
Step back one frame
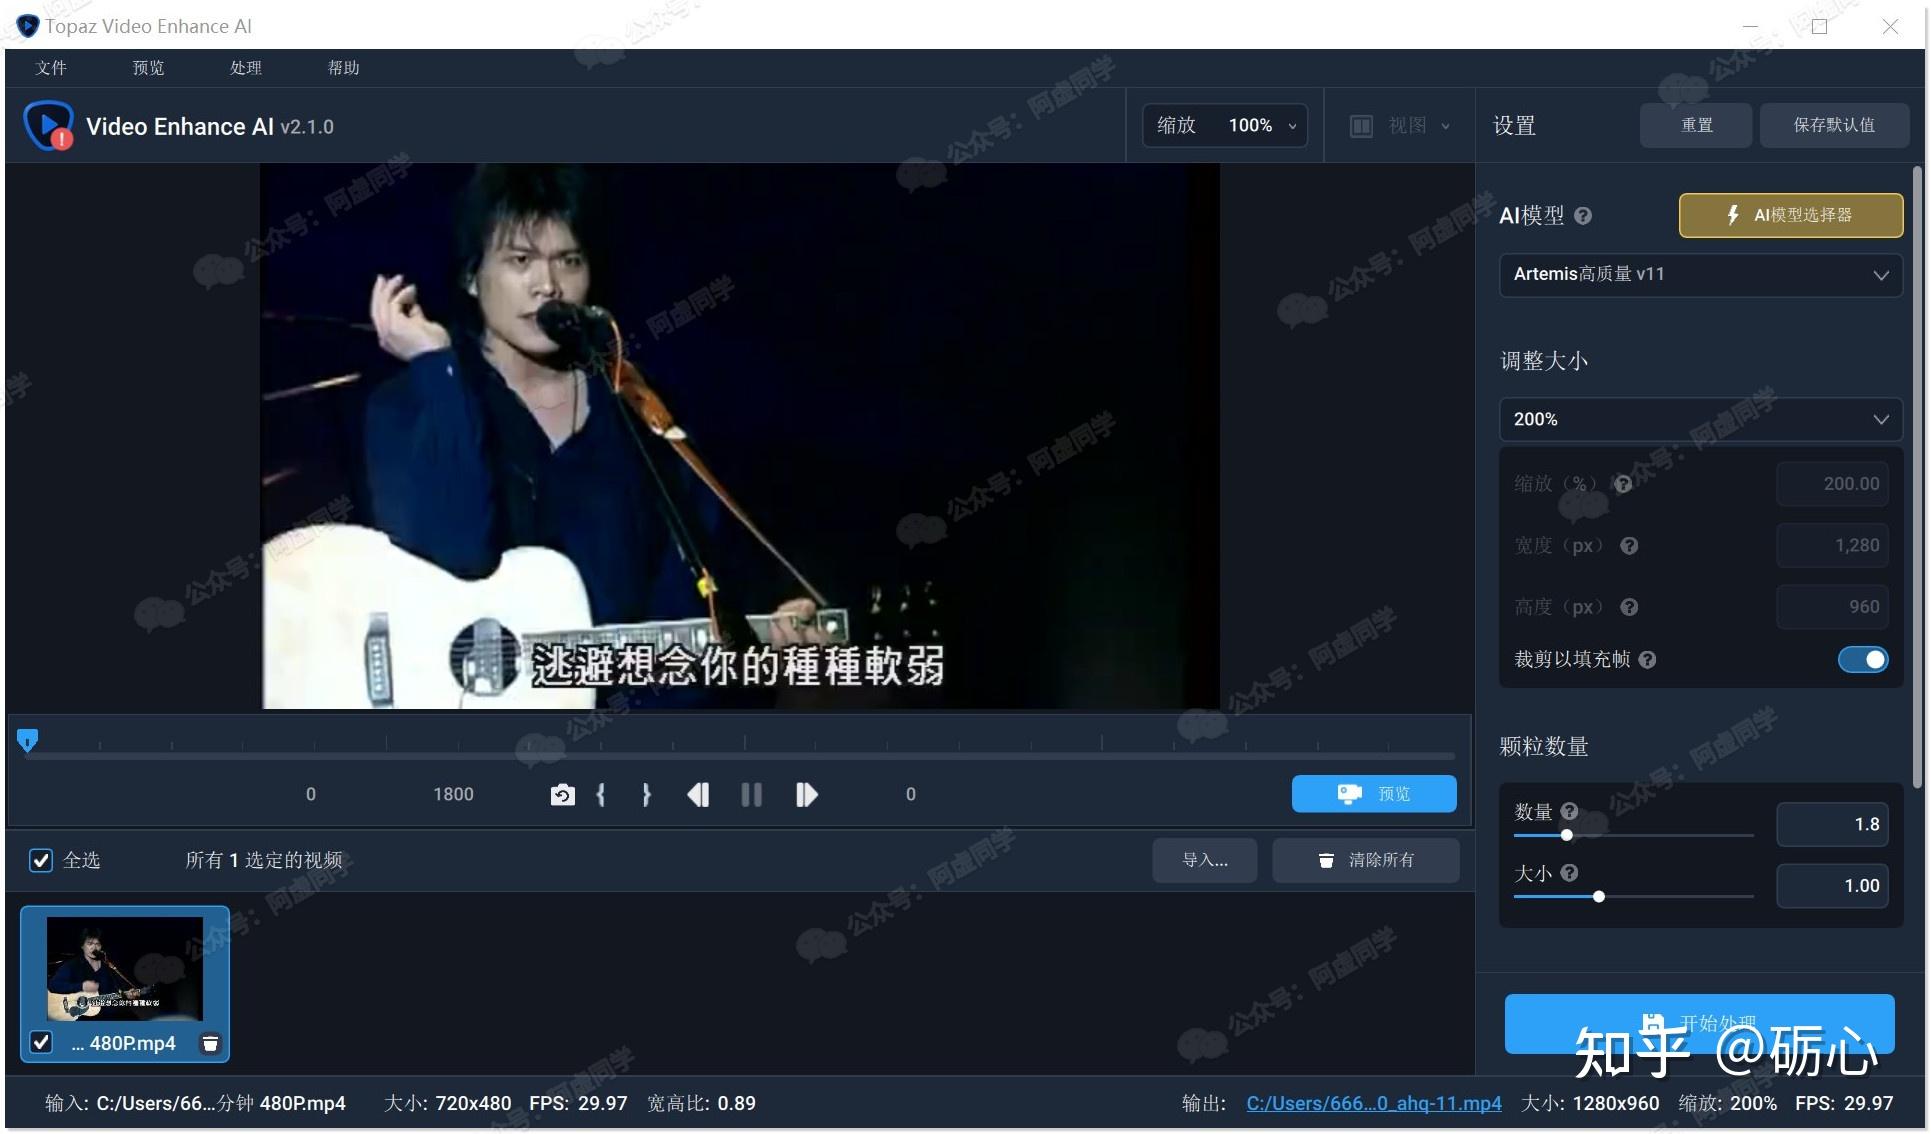(698, 795)
